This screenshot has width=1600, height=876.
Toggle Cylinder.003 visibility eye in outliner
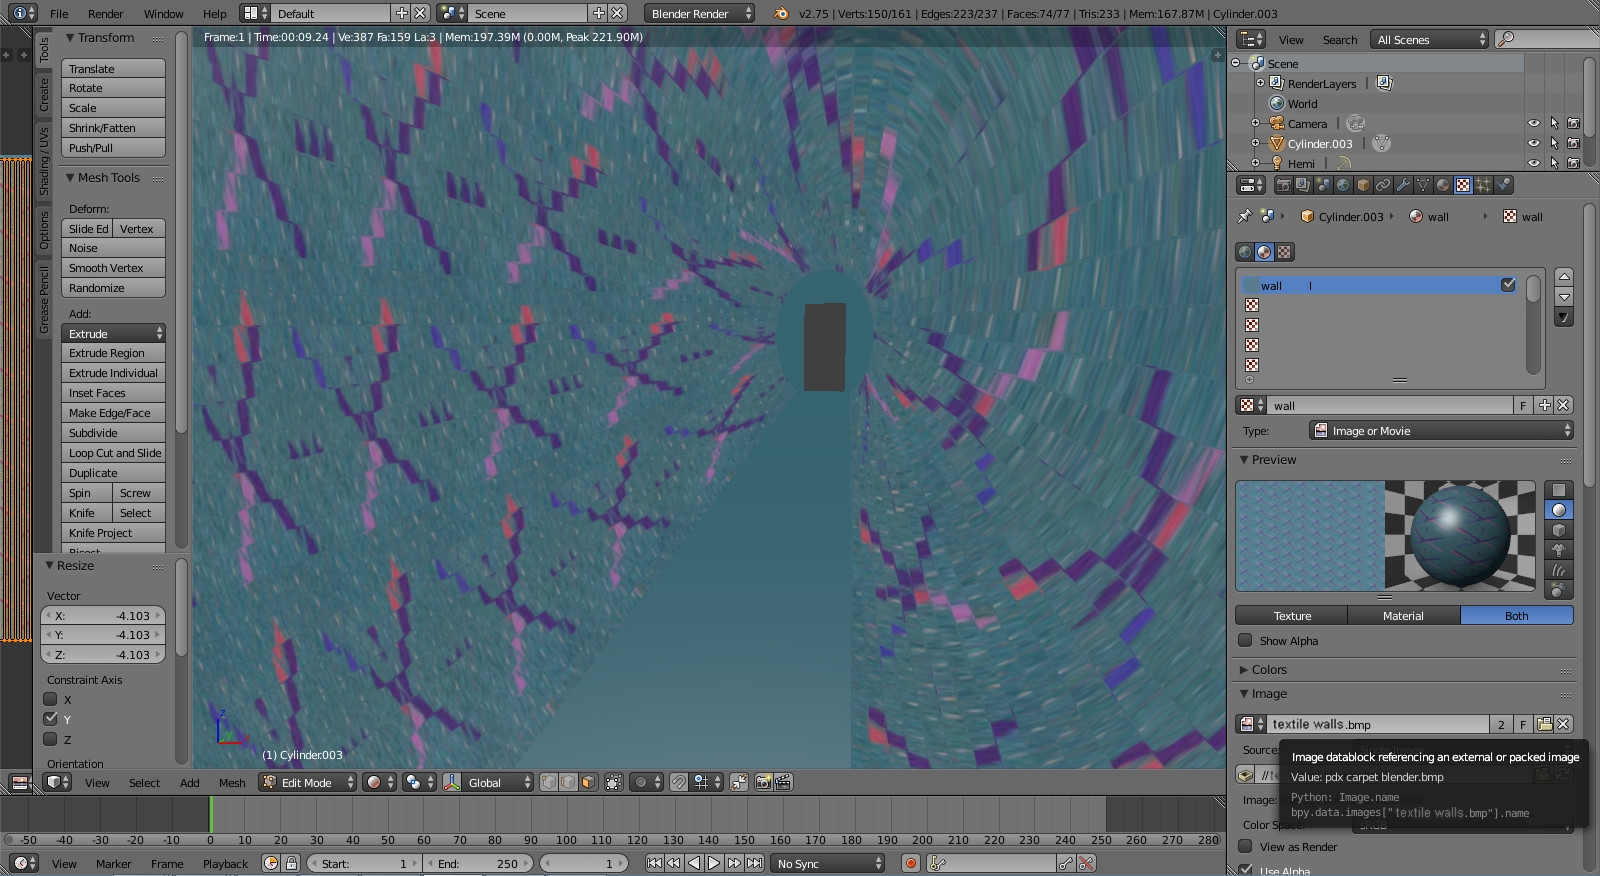tap(1534, 143)
